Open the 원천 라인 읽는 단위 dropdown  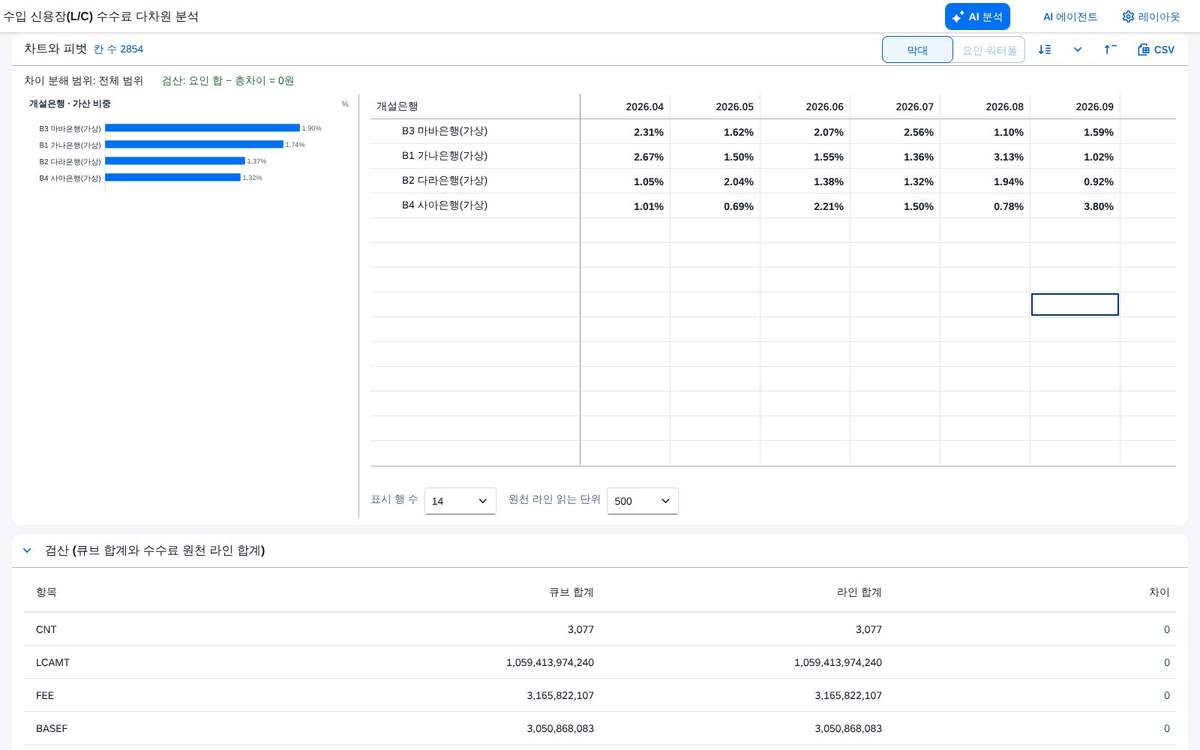pyautogui.click(x=643, y=501)
